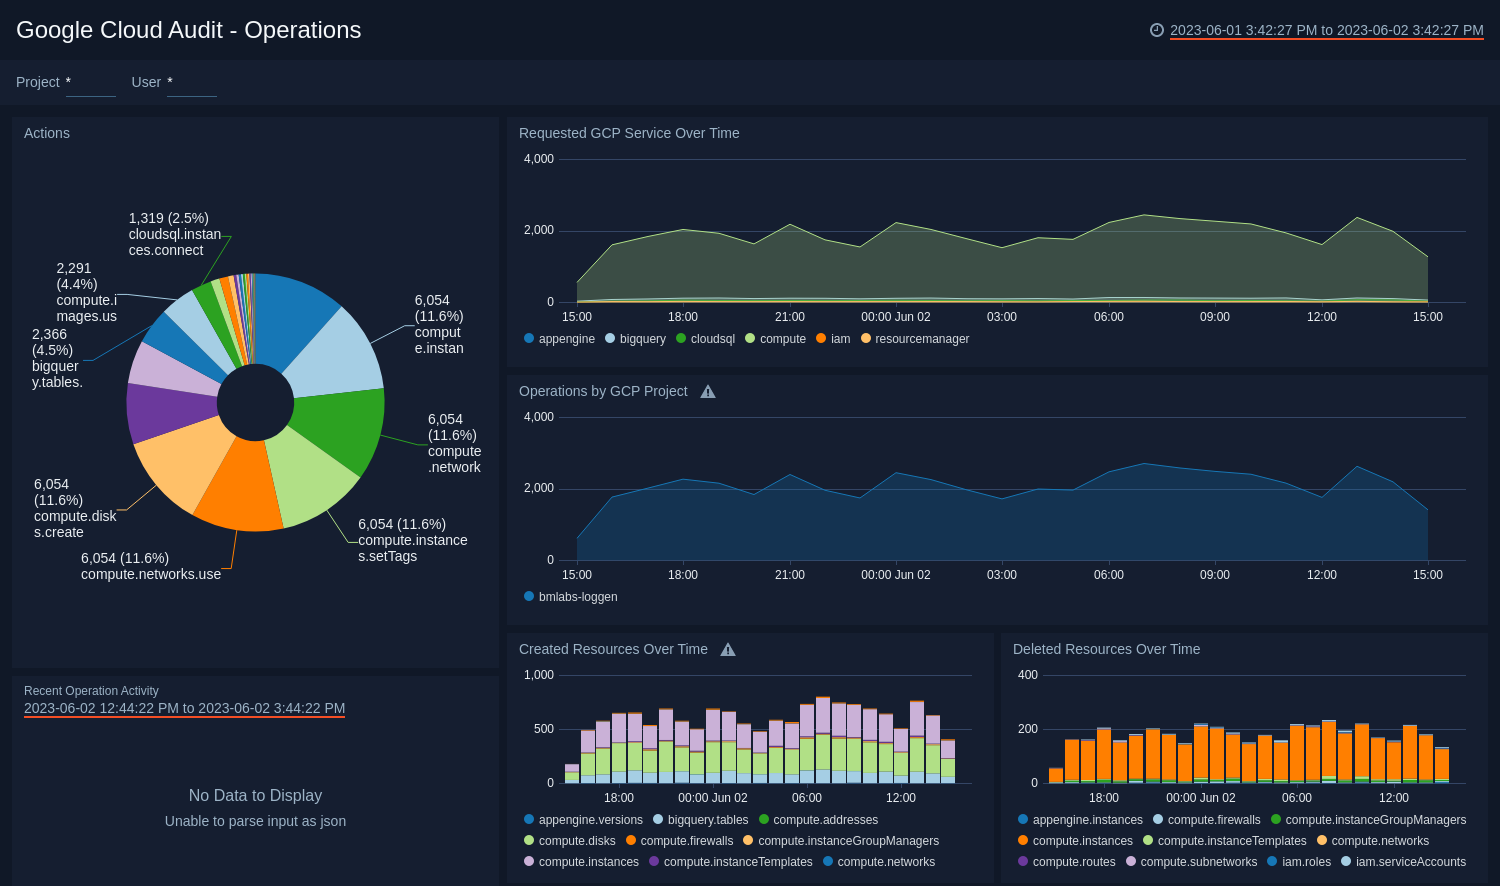
Task: Open the Project filter dropdown
Action: (90, 85)
